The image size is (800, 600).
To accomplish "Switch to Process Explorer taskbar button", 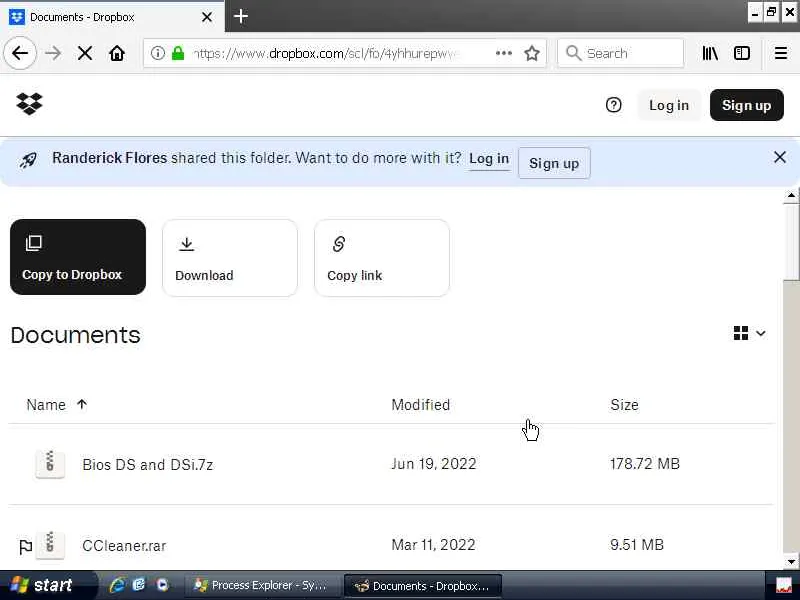I will (x=261, y=585).
